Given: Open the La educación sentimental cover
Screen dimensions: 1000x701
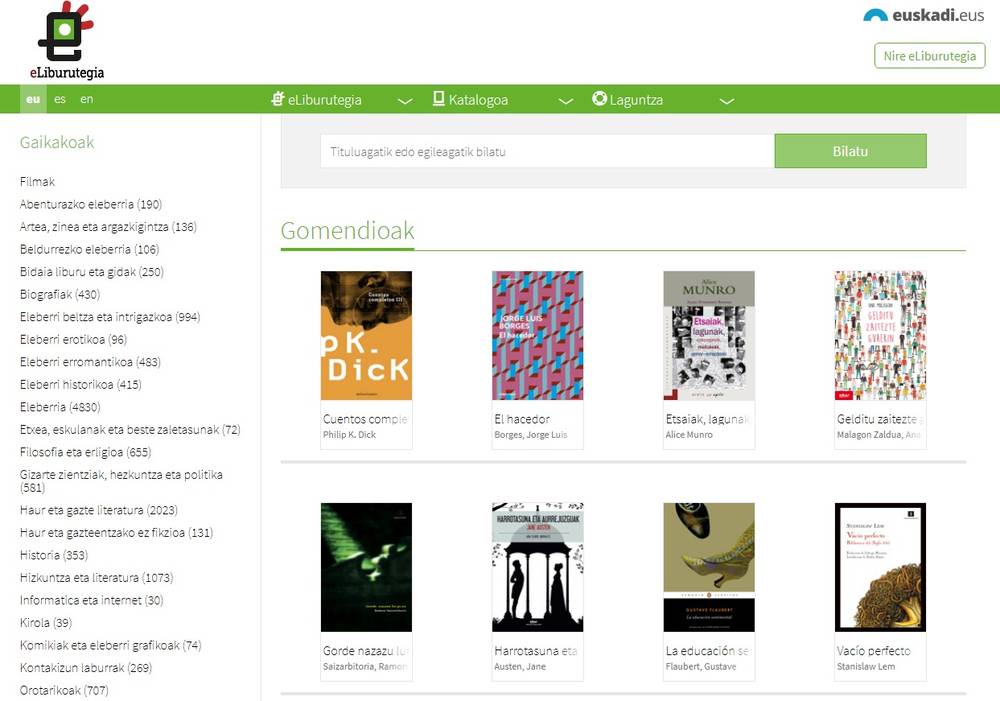Looking at the screenshot, I should [709, 567].
